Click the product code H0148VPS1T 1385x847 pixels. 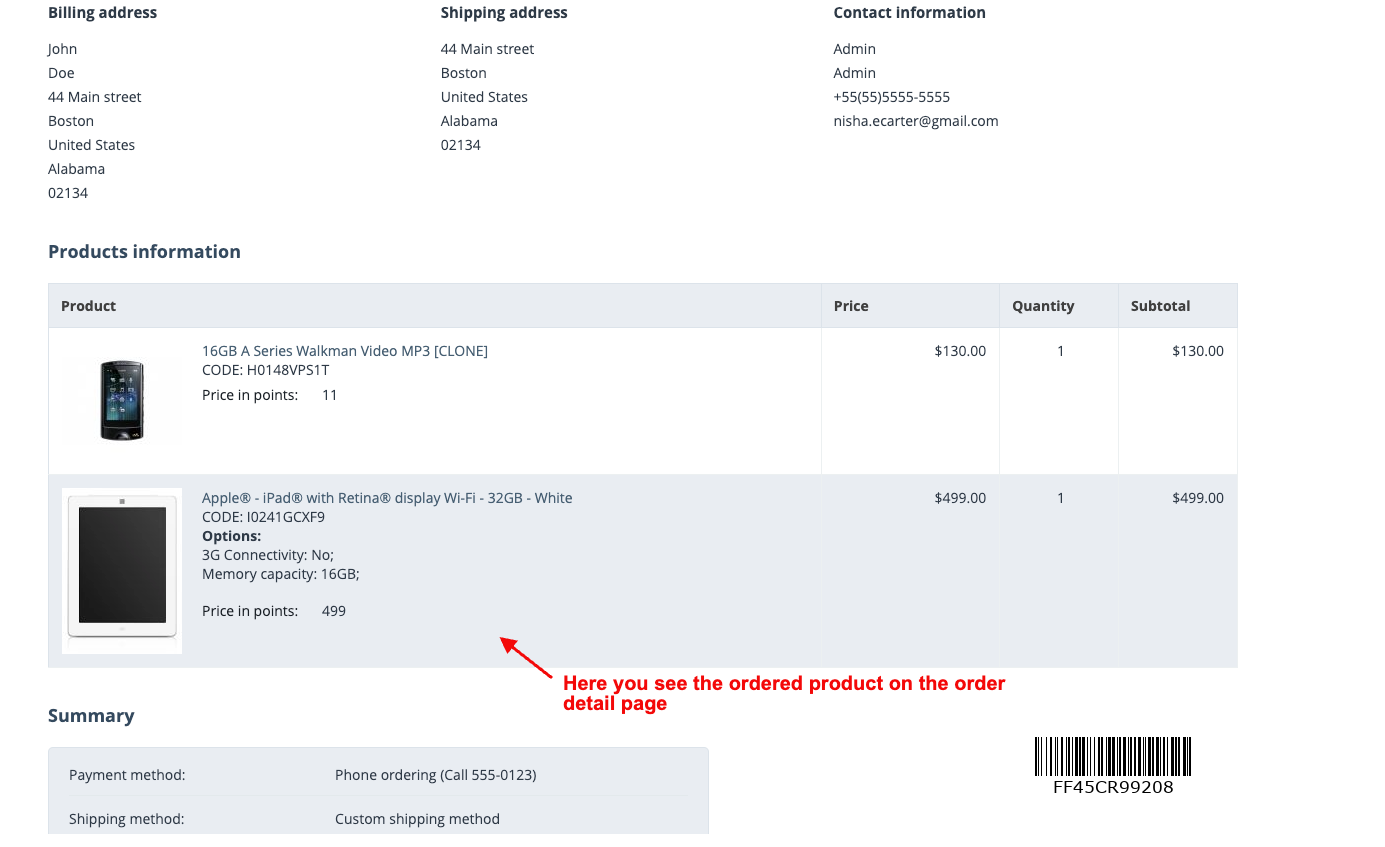tap(266, 370)
